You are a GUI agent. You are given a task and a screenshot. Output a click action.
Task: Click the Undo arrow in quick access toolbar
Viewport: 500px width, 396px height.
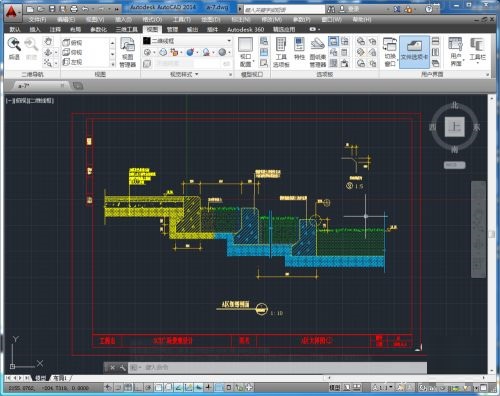[x=85, y=9]
